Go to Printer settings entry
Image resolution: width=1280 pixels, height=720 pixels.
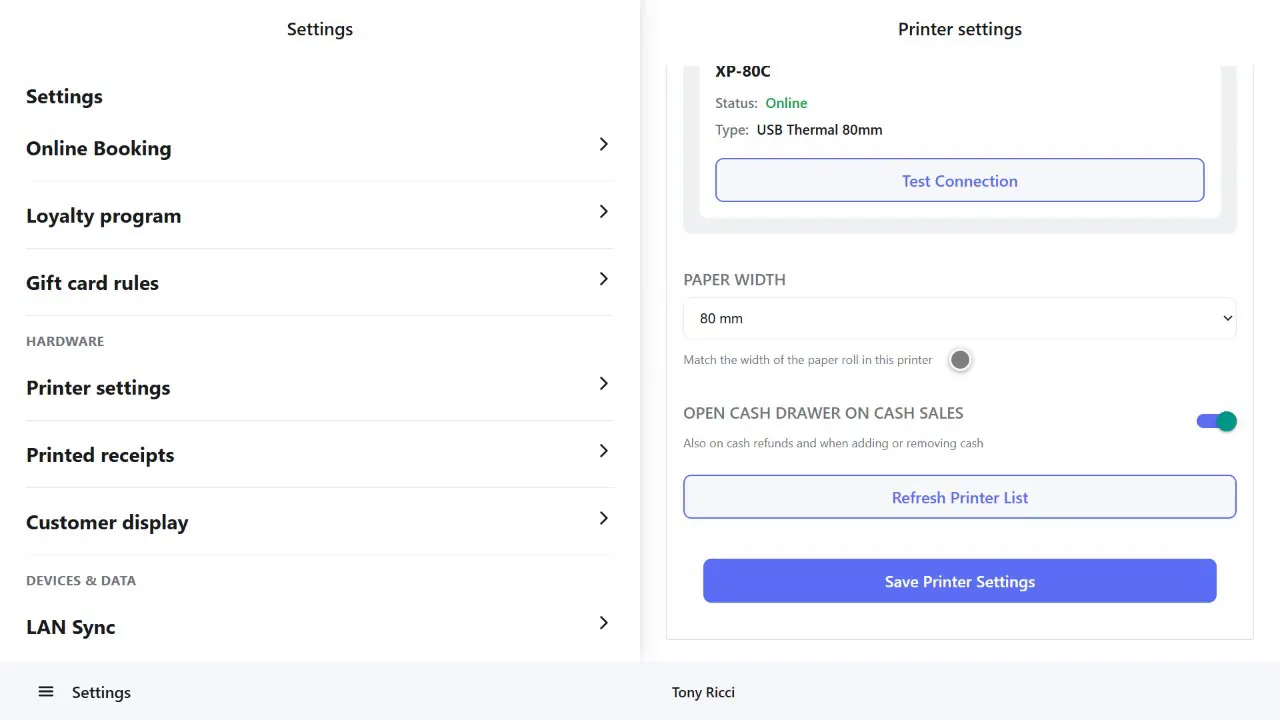coord(319,387)
